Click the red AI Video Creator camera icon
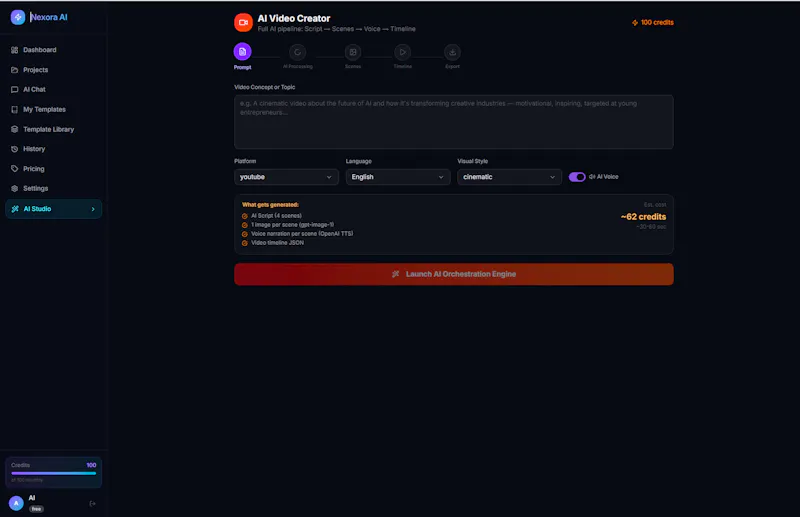The image size is (800, 517). [243, 22]
